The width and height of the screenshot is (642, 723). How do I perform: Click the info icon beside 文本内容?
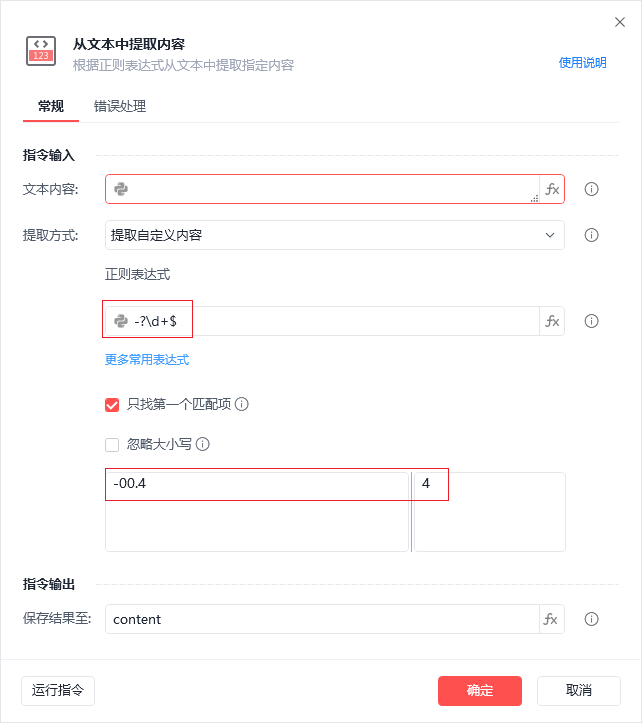point(591,189)
